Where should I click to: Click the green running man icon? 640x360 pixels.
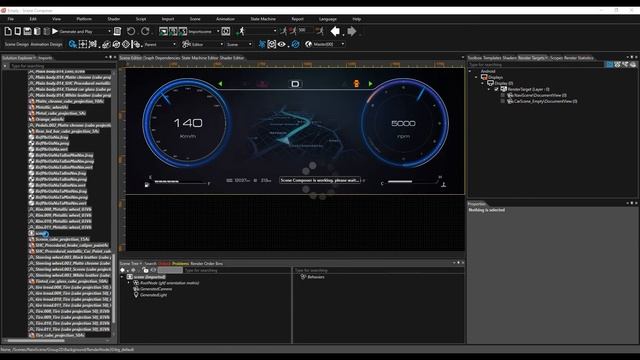point(241,31)
